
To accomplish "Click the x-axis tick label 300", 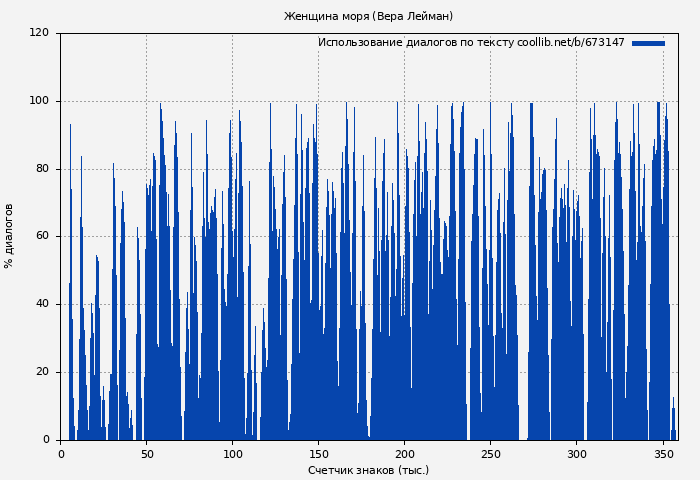I will [576, 454].
